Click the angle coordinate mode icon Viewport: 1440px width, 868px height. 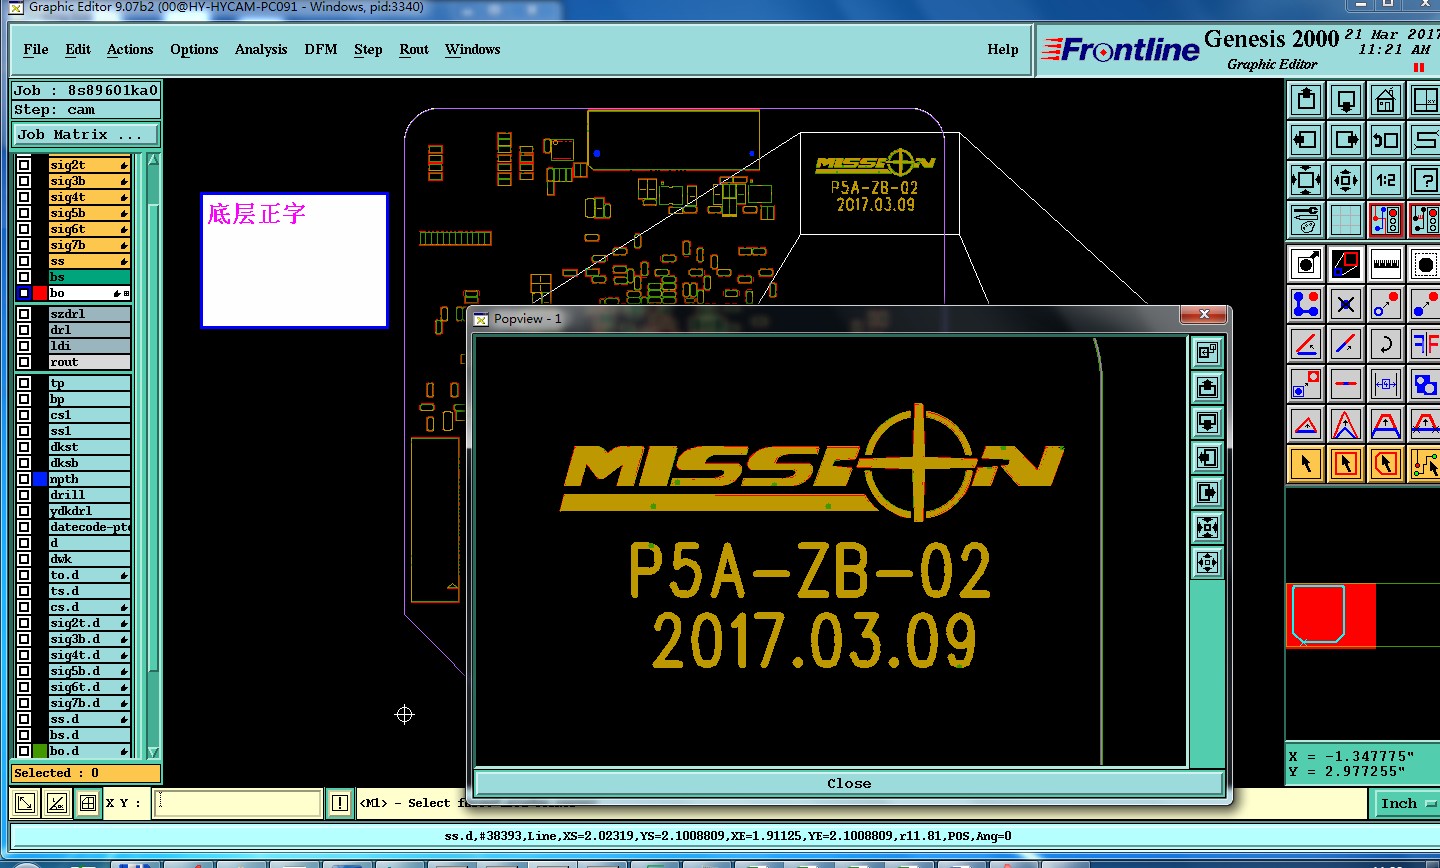pos(57,803)
